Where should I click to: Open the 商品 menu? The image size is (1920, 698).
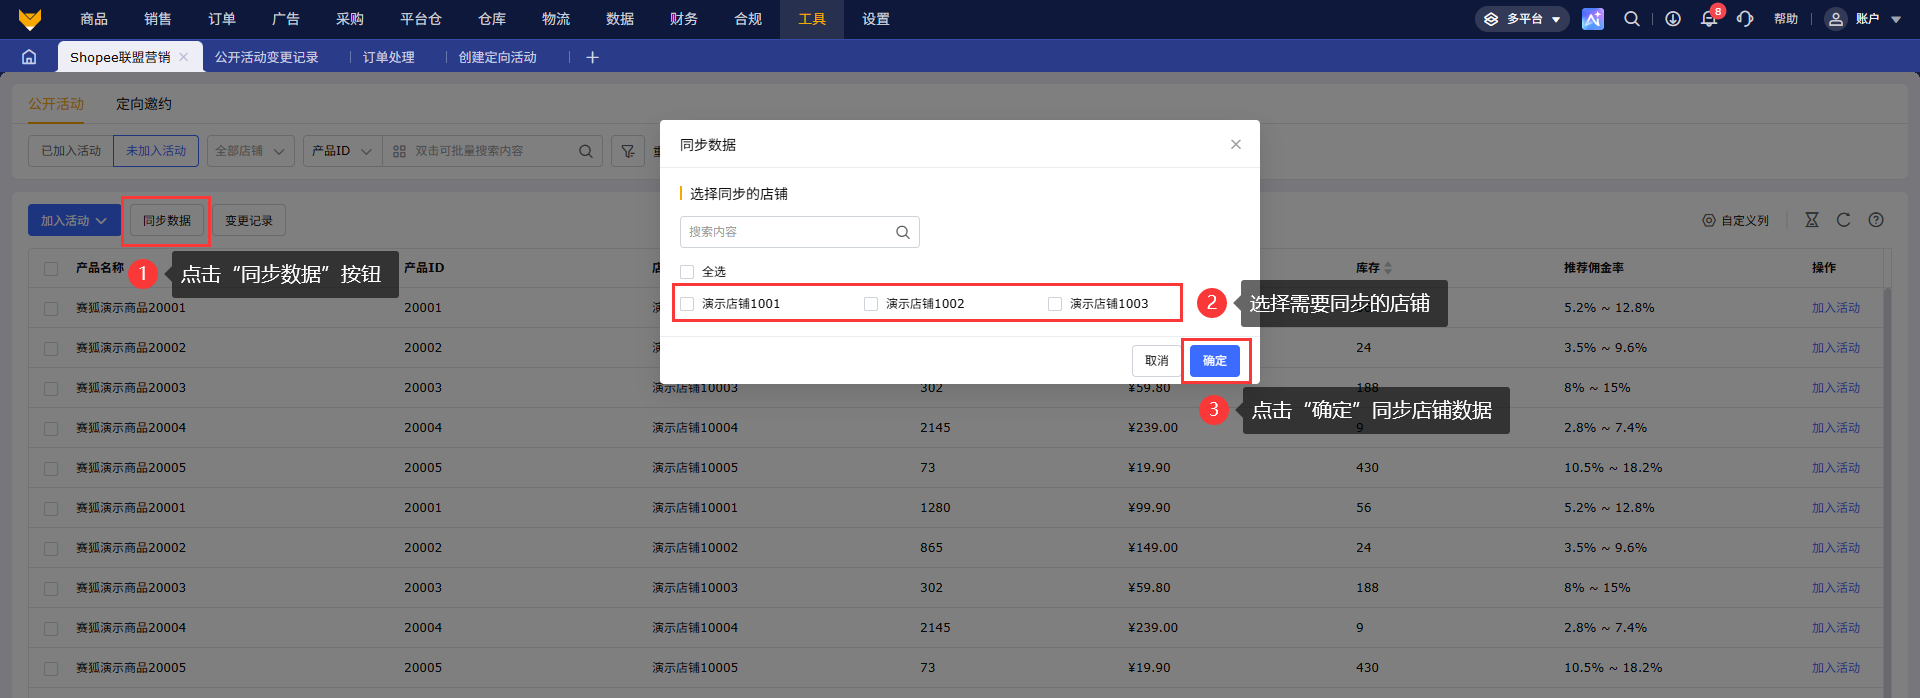[x=94, y=19]
